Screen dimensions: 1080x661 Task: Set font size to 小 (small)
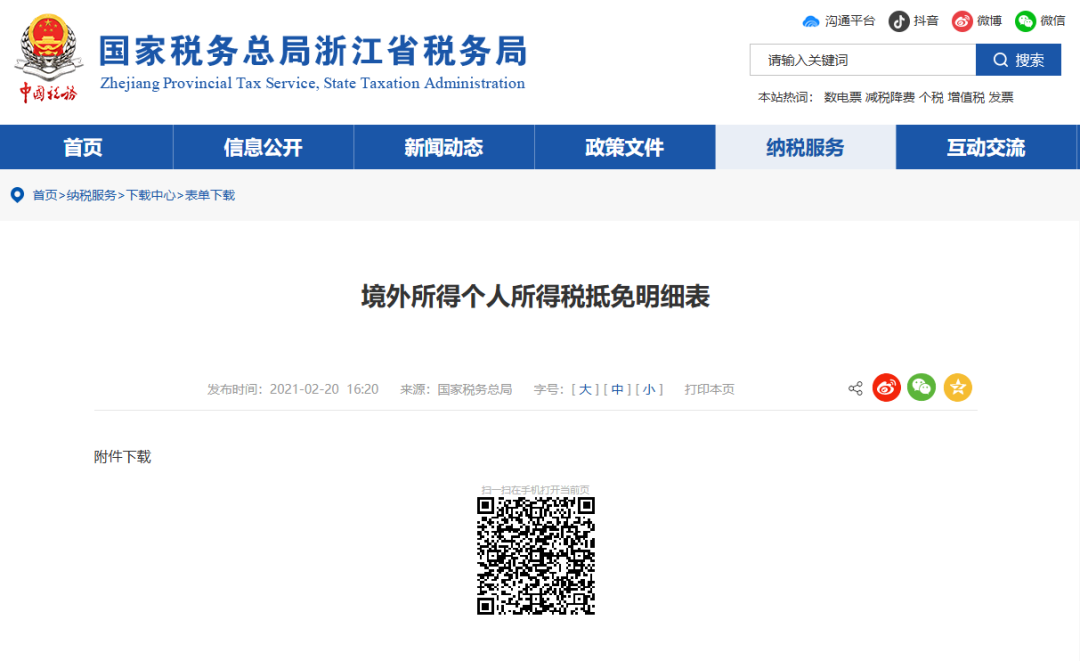coord(649,390)
